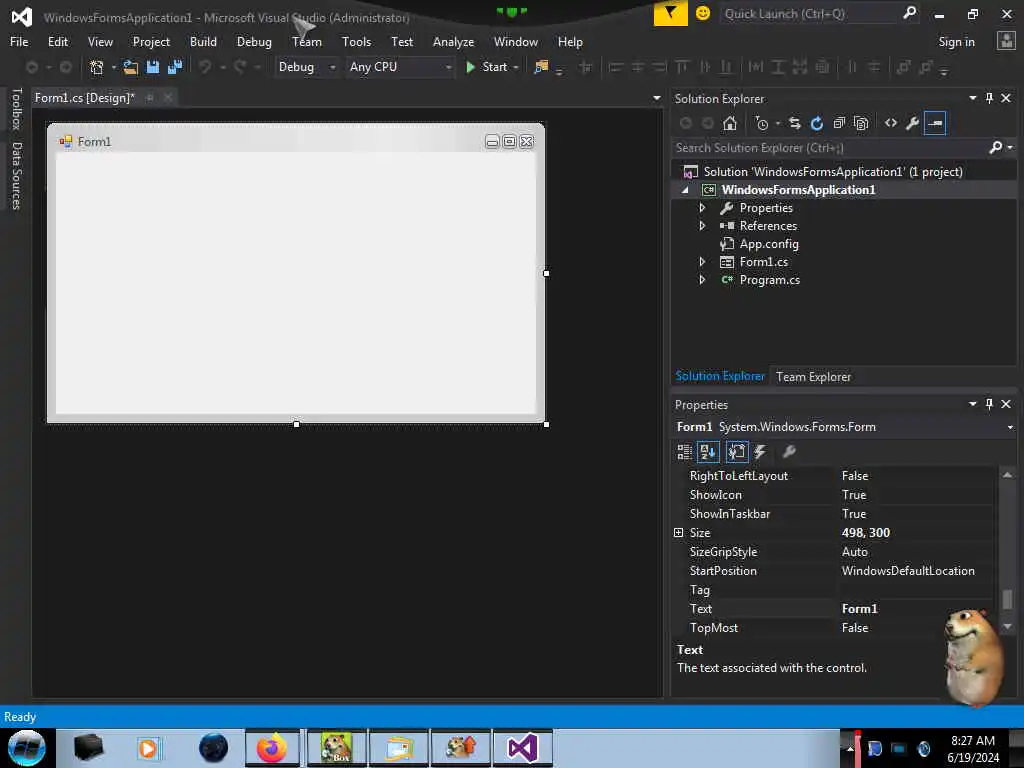Select the Solution 'WindowsFormsApplication1' node
Image resolution: width=1024 pixels, height=768 pixels.
click(832, 172)
